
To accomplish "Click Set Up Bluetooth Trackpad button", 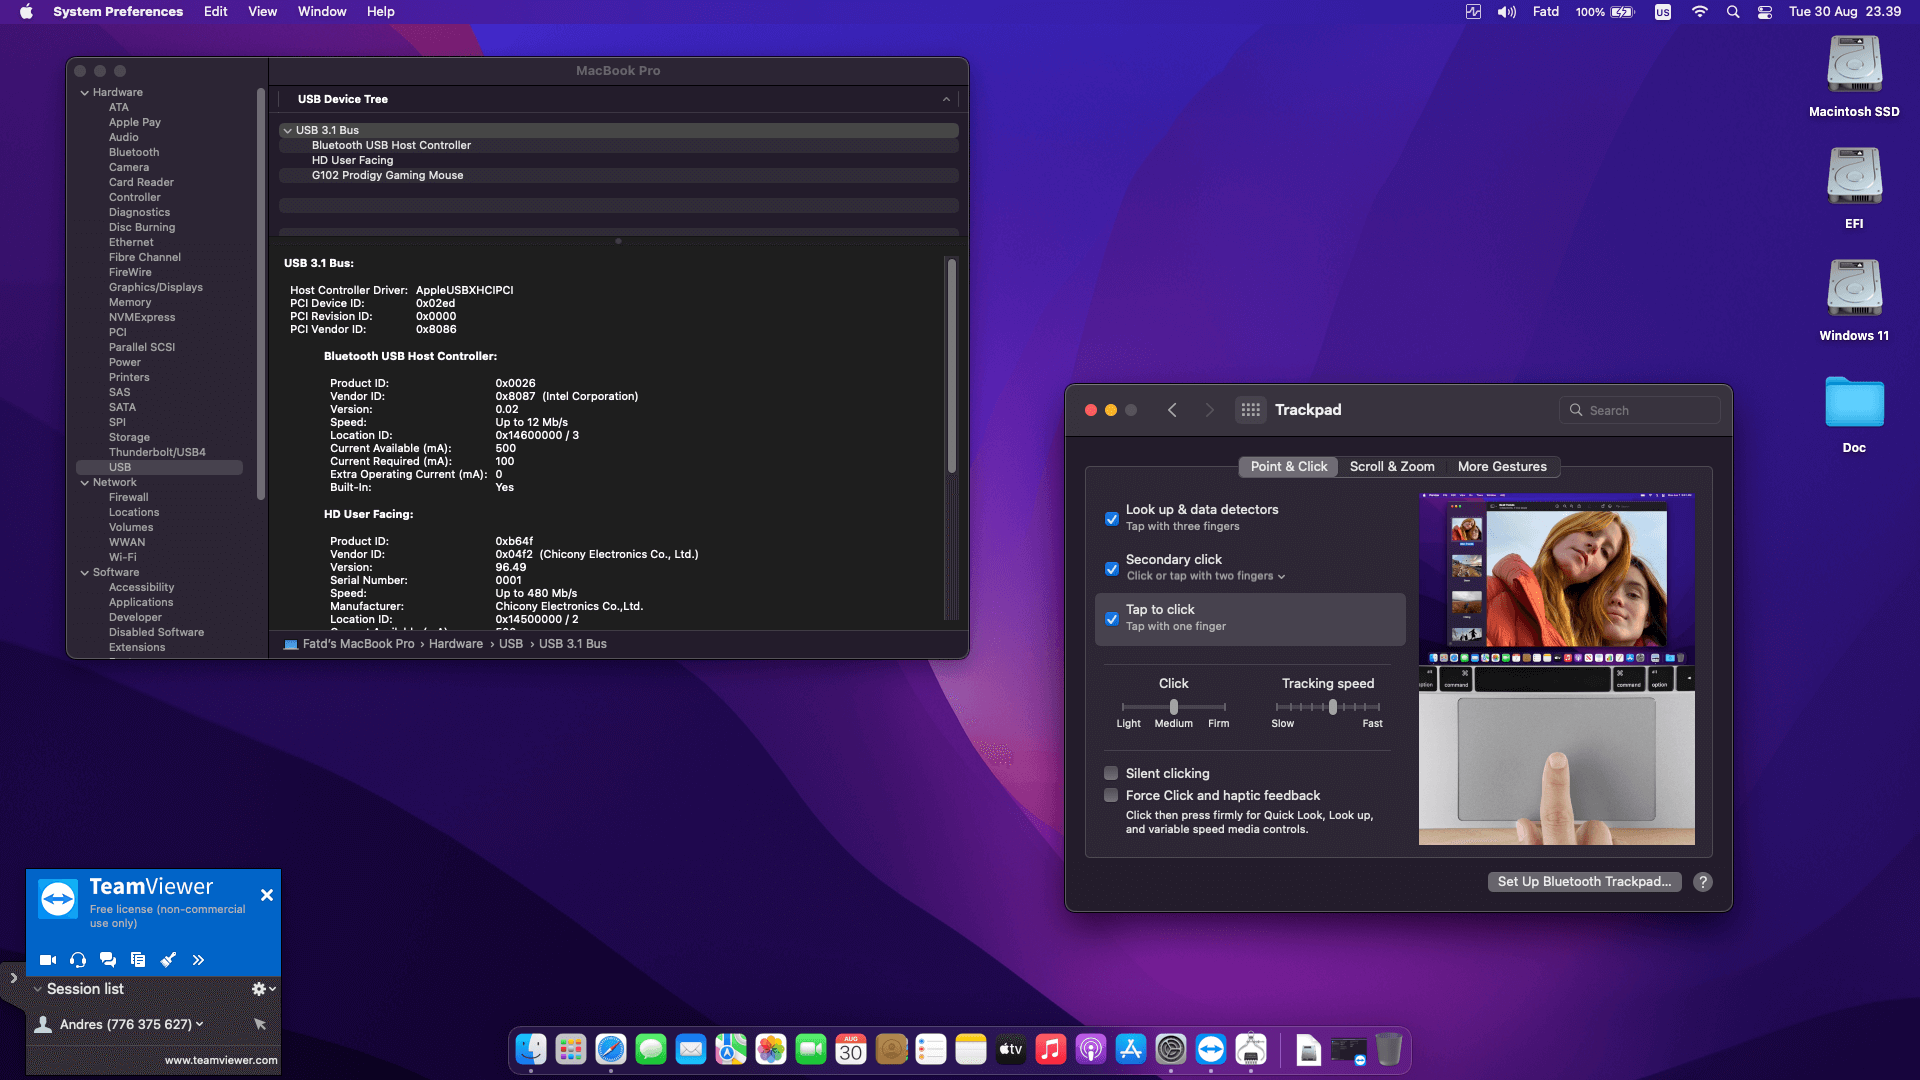I will pos(1584,882).
